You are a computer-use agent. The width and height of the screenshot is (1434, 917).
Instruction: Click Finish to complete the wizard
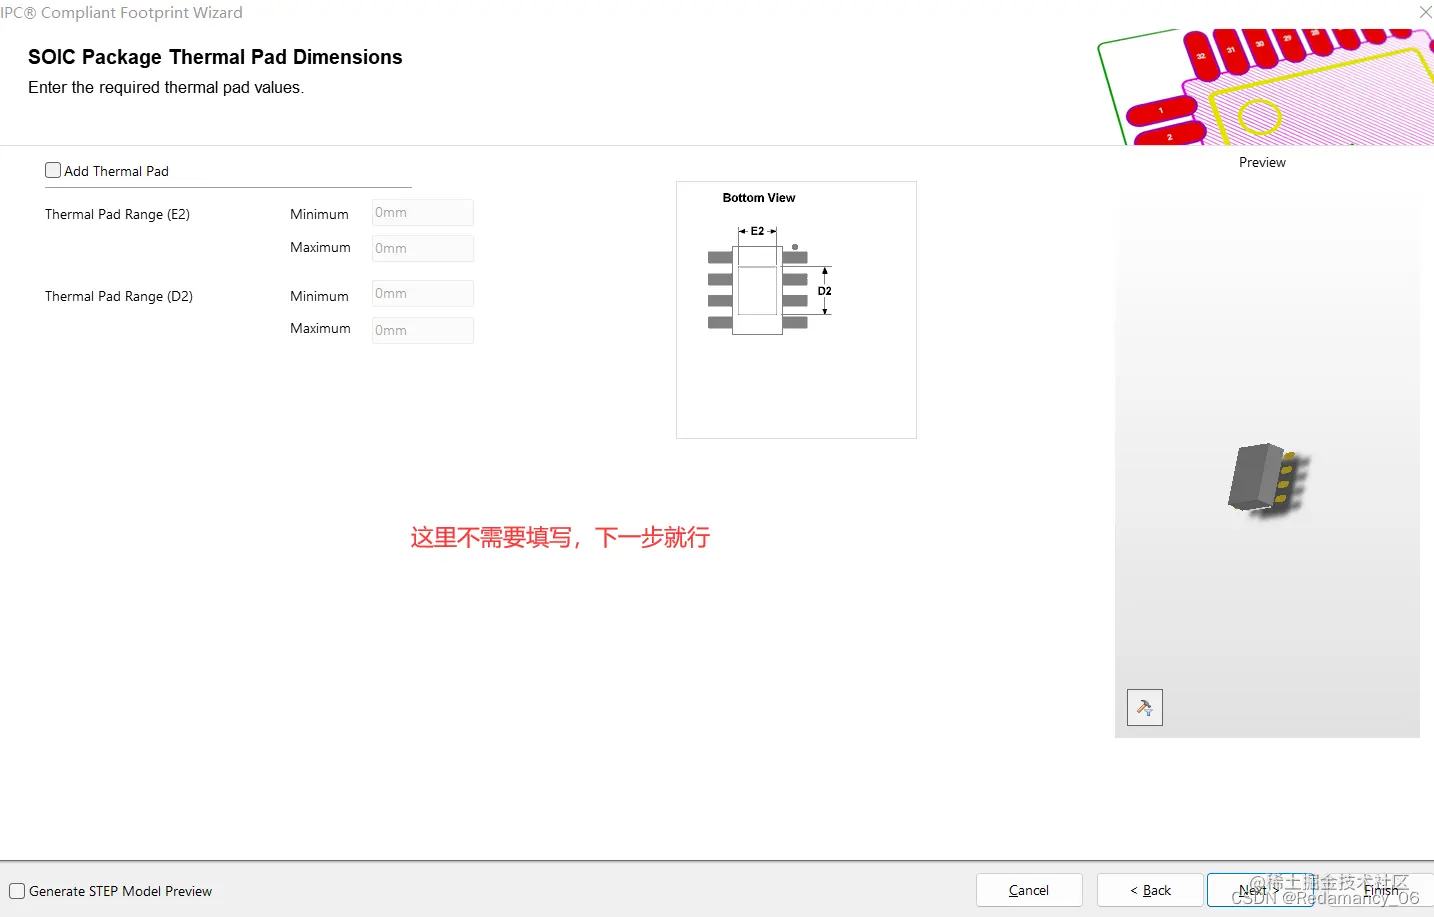click(x=1381, y=890)
